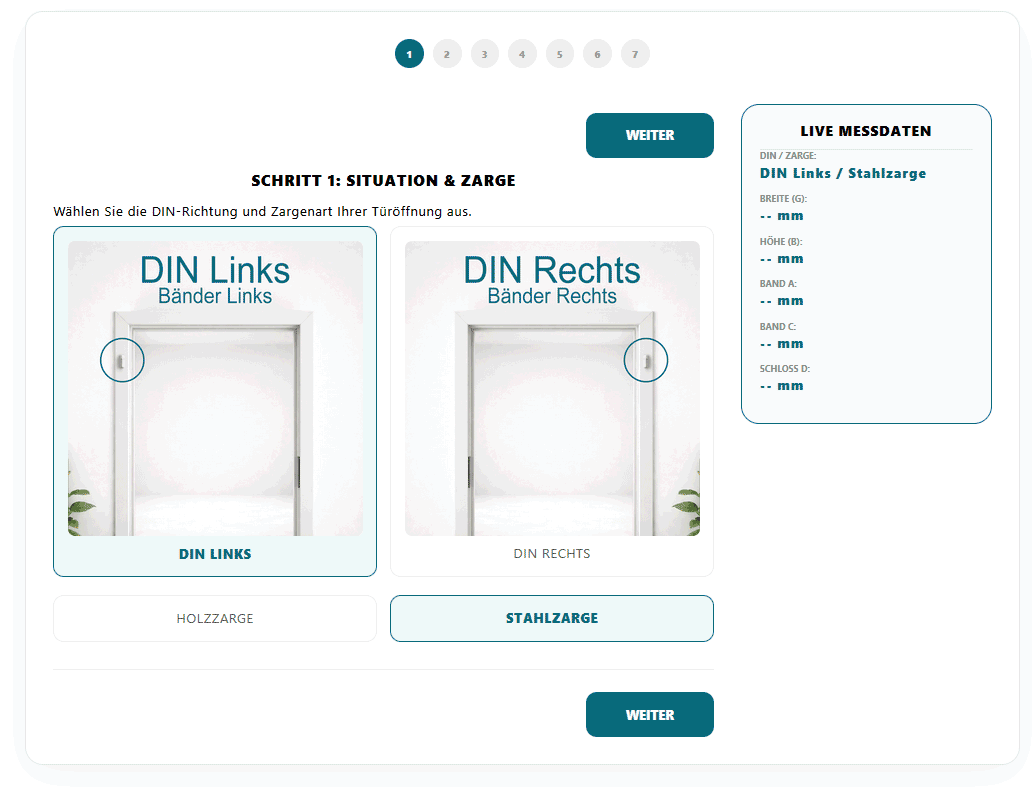Jump to step 2 in progress indicator
The width and height of the screenshot is (1035, 806).
[x=447, y=54]
